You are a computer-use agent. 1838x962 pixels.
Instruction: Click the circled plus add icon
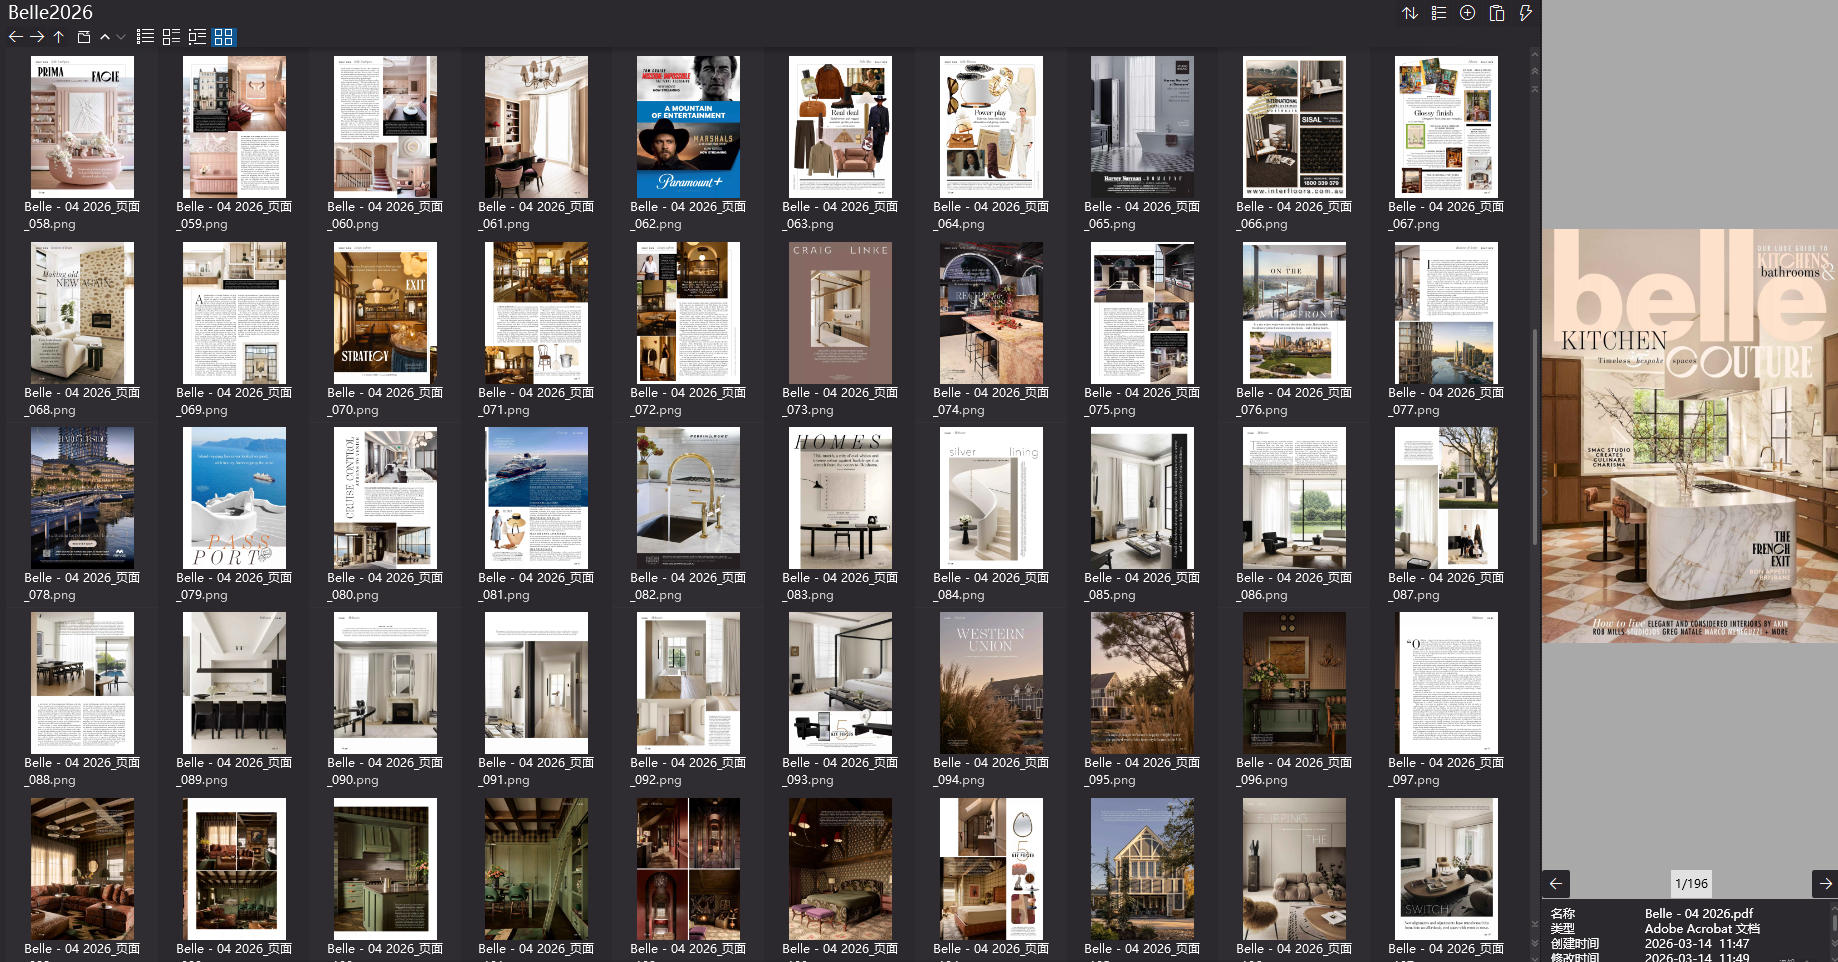tap(1467, 13)
